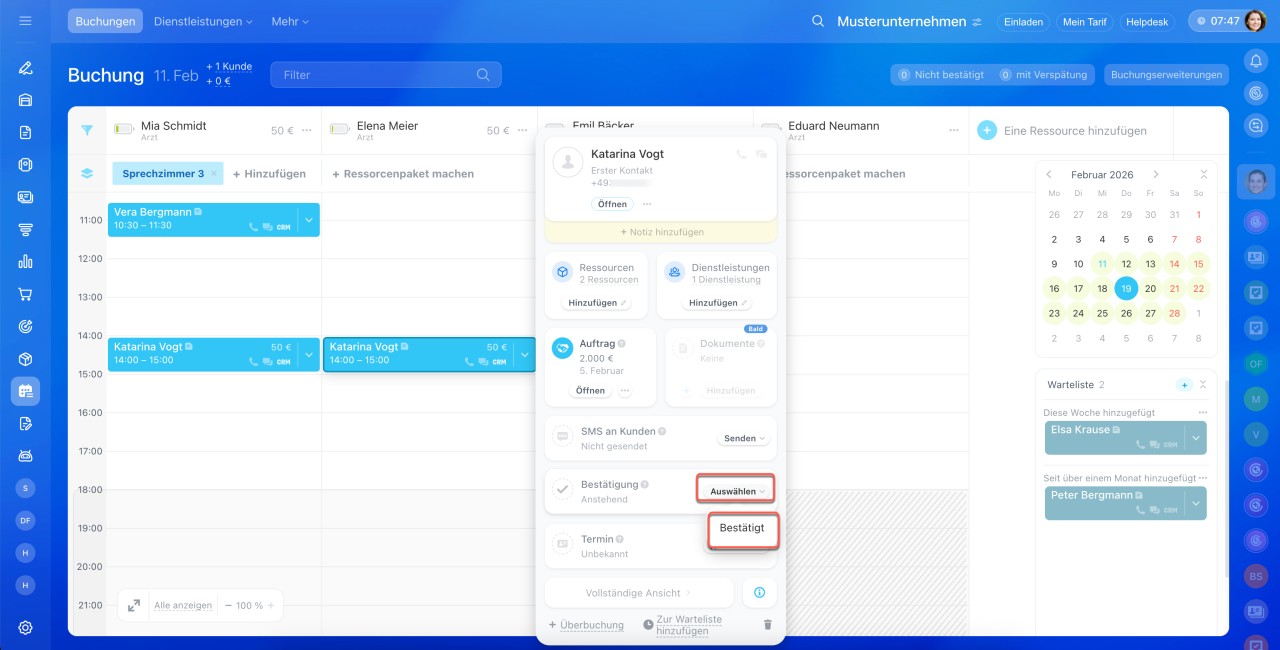Click Öffnen under Auftrag
Image resolution: width=1280 pixels, height=650 pixels.
(x=591, y=391)
